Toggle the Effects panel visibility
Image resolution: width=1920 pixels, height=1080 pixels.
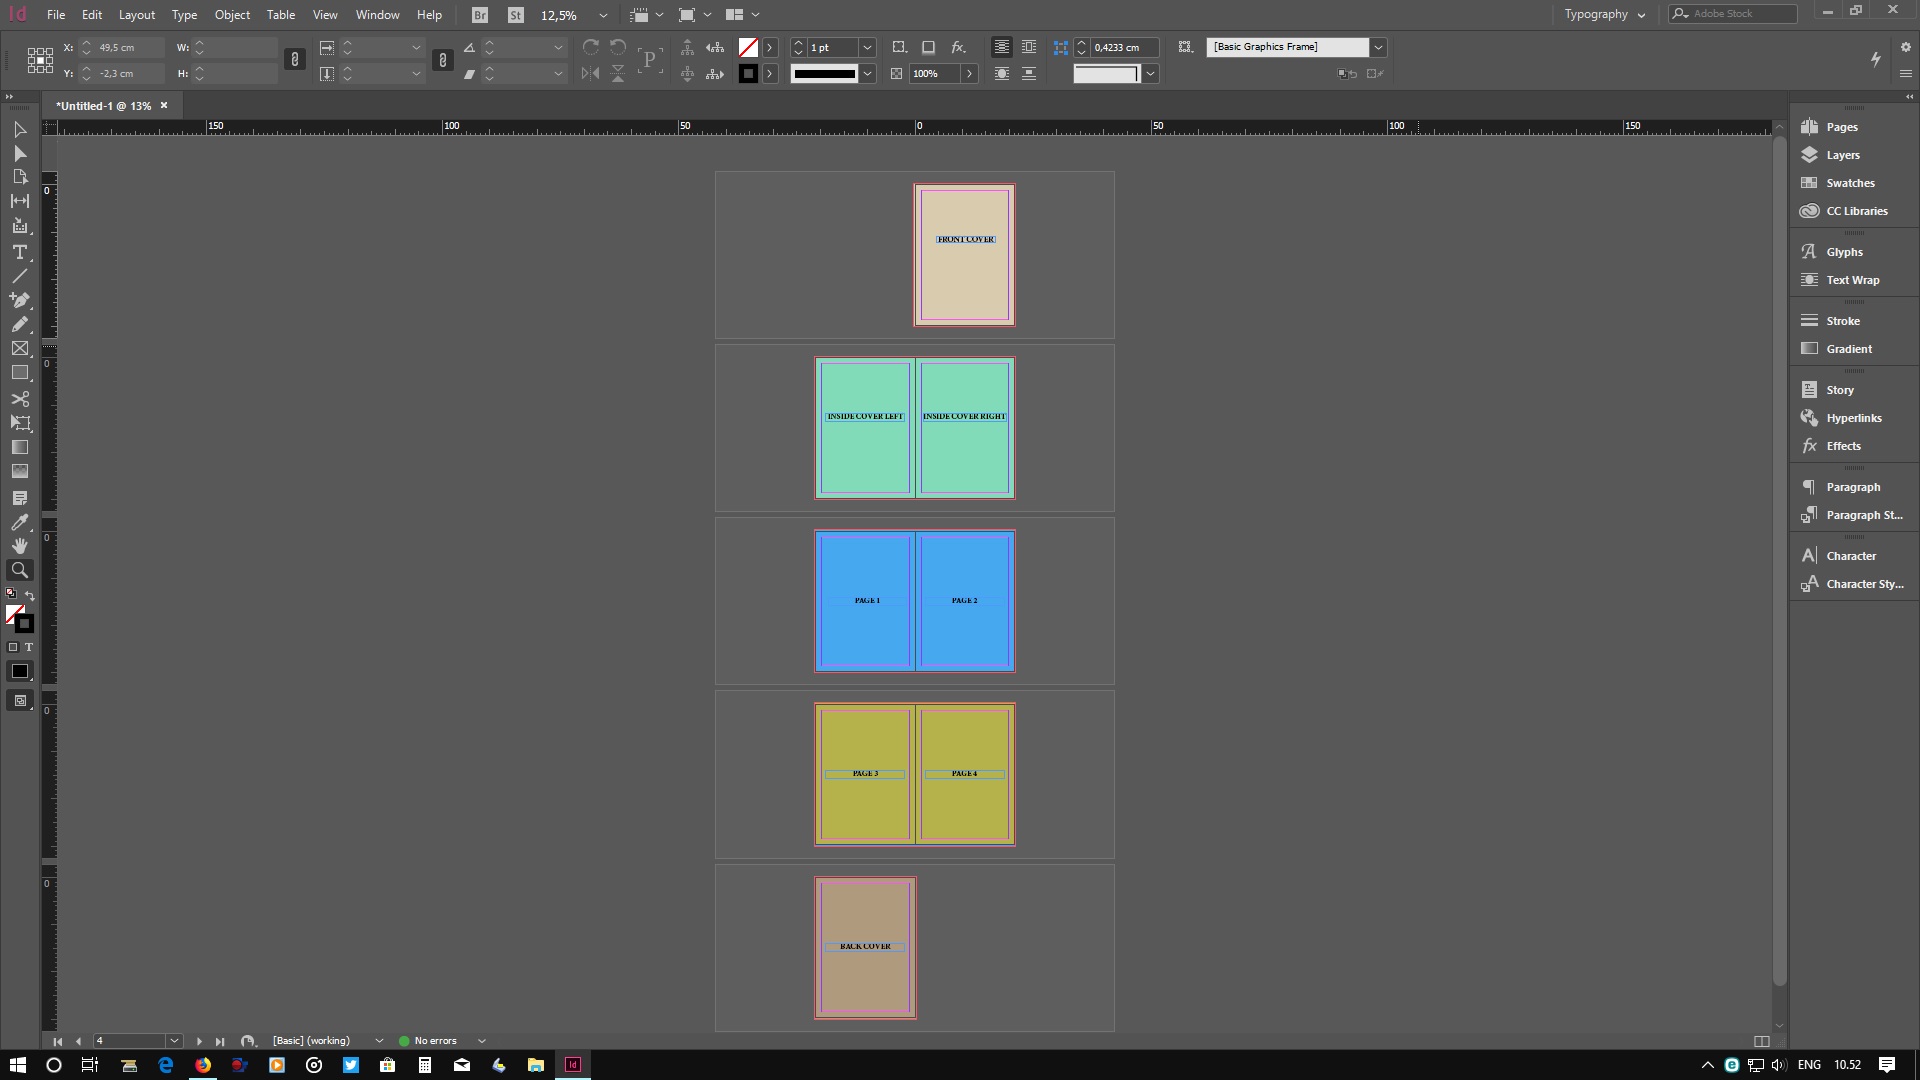click(x=1842, y=446)
